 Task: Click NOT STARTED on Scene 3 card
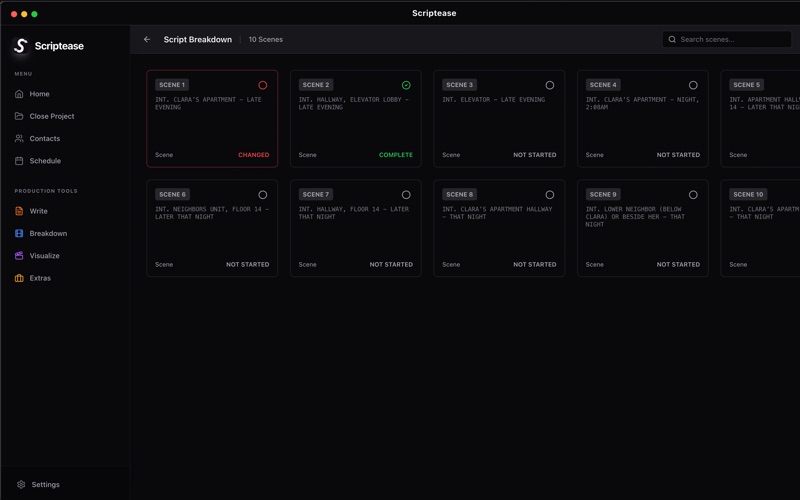pyautogui.click(x=535, y=155)
